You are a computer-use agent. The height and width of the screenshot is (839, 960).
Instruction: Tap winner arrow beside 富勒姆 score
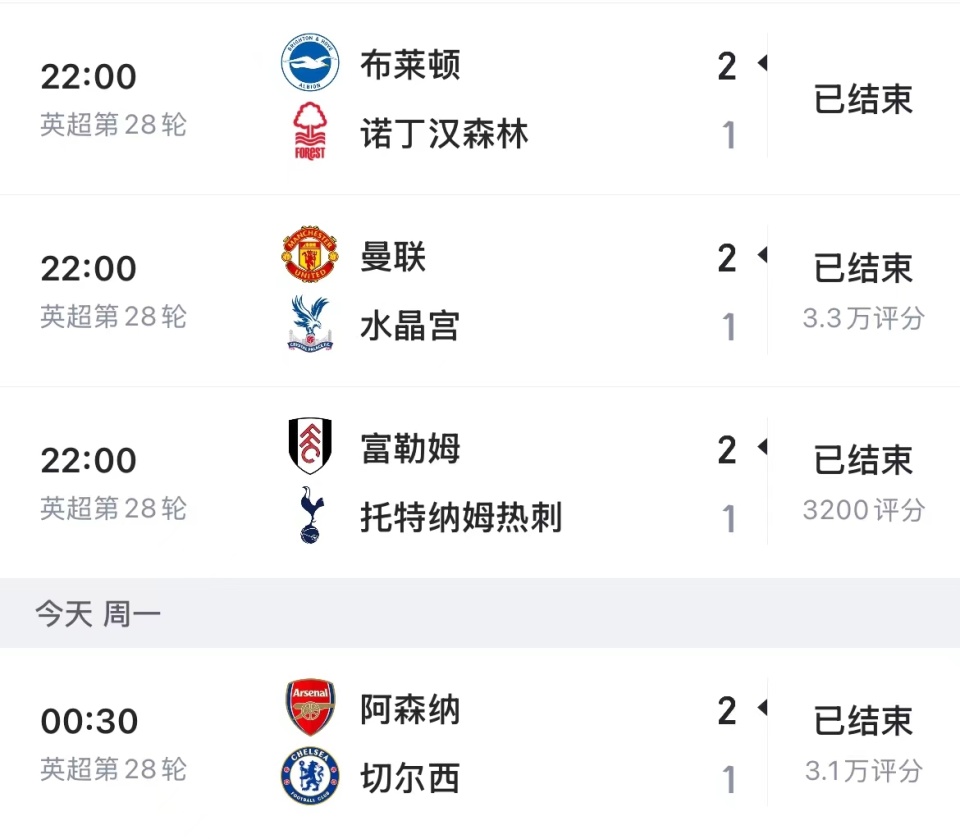click(762, 447)
